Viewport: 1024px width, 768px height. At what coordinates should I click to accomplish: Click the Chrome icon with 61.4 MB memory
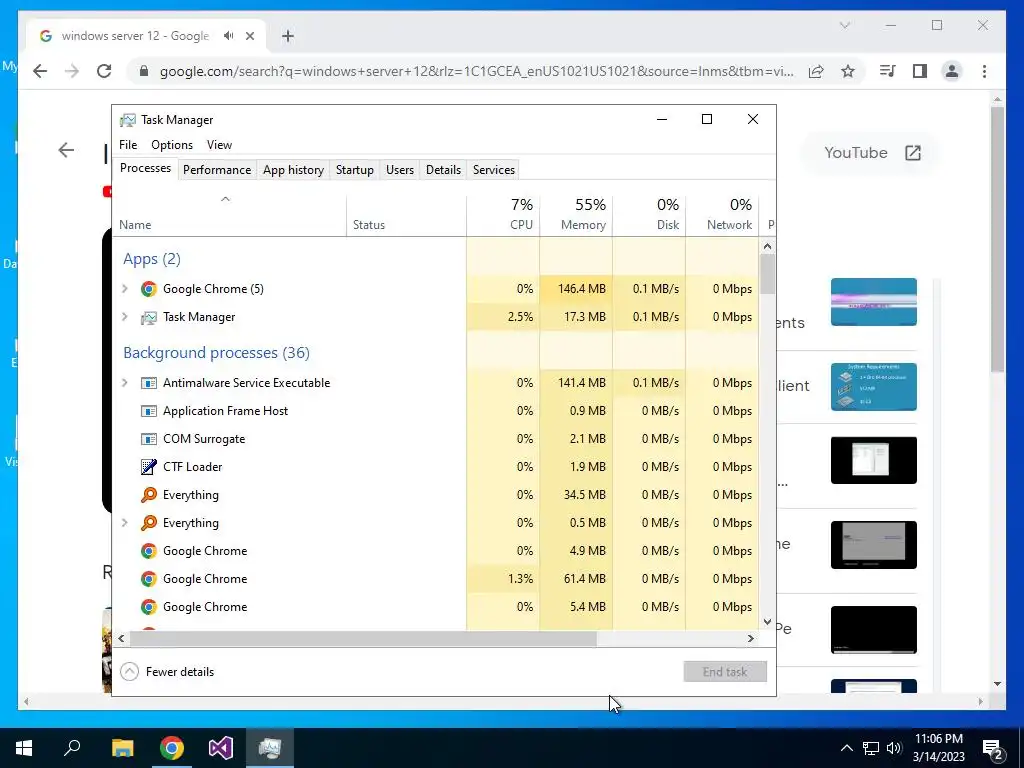(149, 579)
